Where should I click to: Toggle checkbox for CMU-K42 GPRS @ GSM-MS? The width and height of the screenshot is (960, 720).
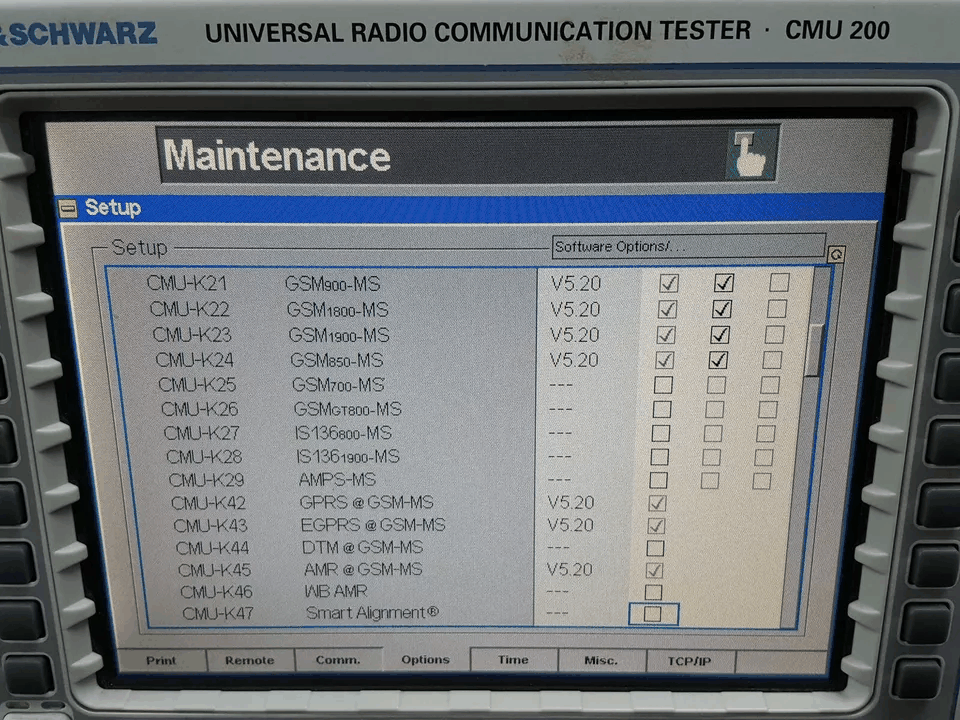point(657,503)
